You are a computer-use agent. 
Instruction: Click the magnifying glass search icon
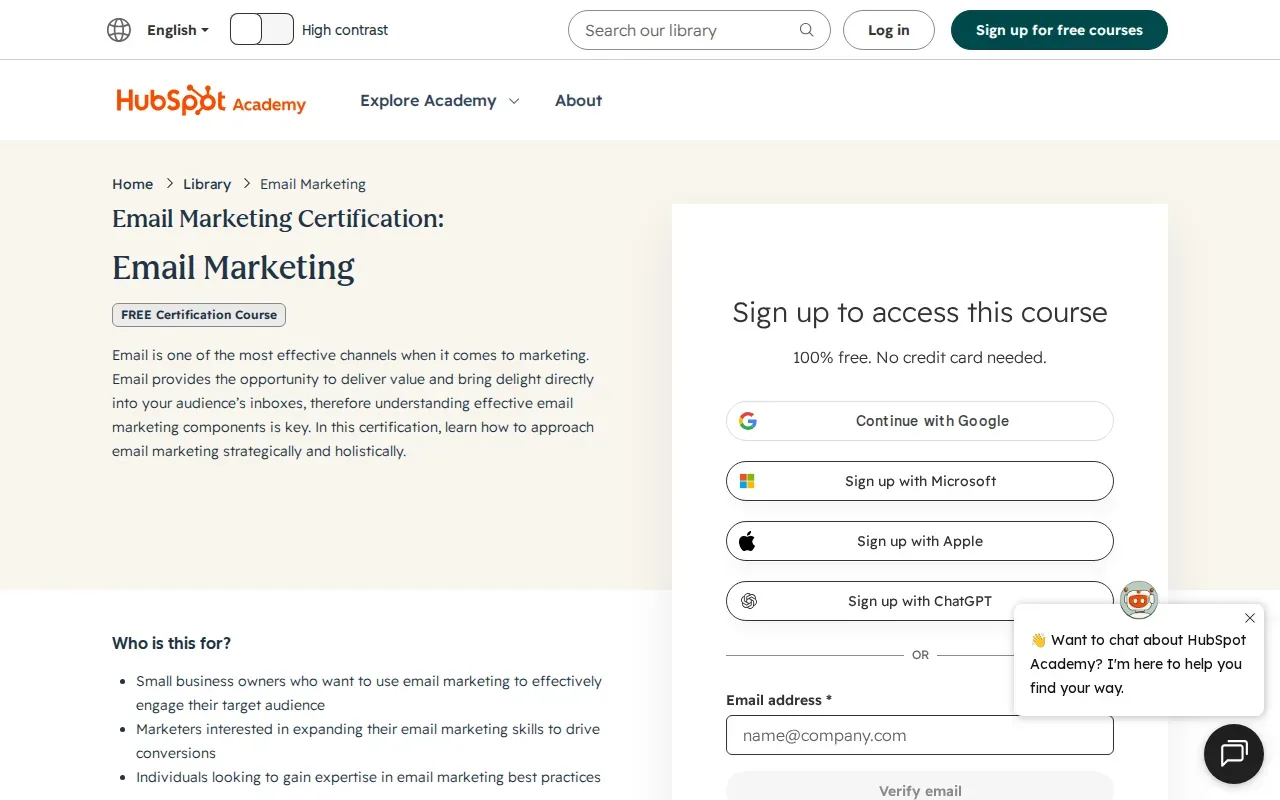807,30
